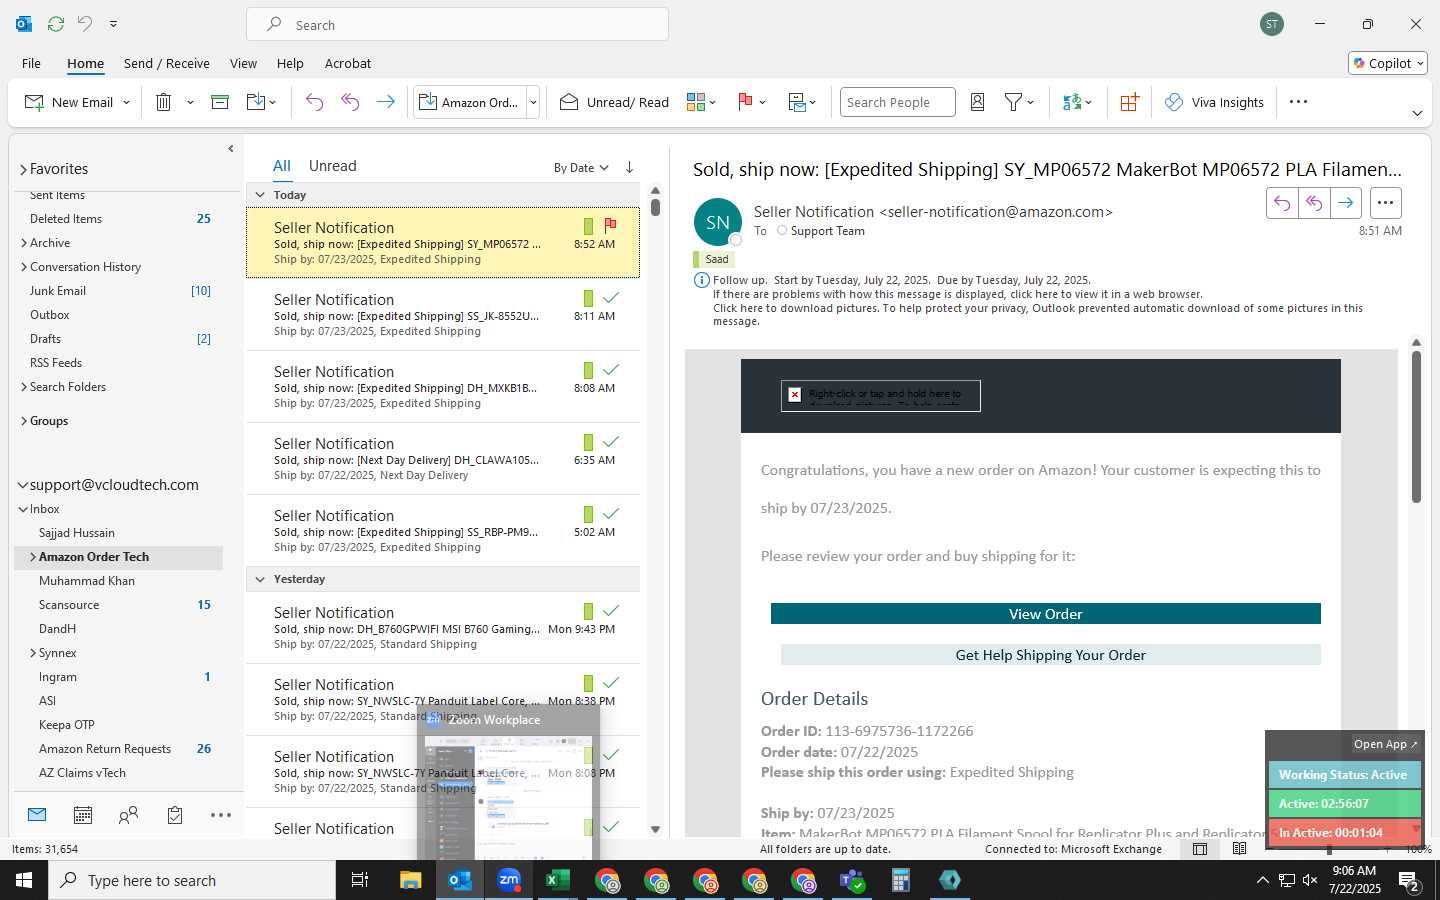Delete the selected message with trash icon
1440x900 pixels.
[x=164, y=102]
